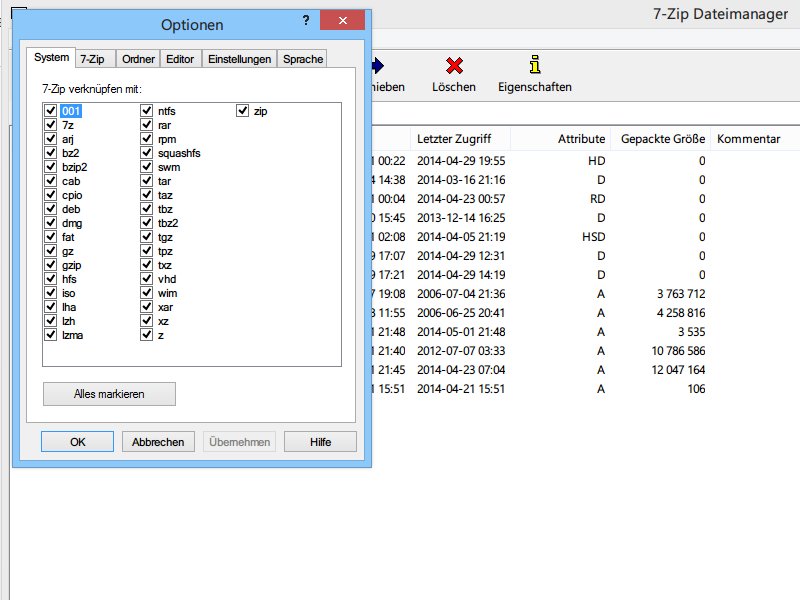Click the packed size 3 535
This screenshot has width=800, height=600.
pyautogui.click(x=691, y=332)
